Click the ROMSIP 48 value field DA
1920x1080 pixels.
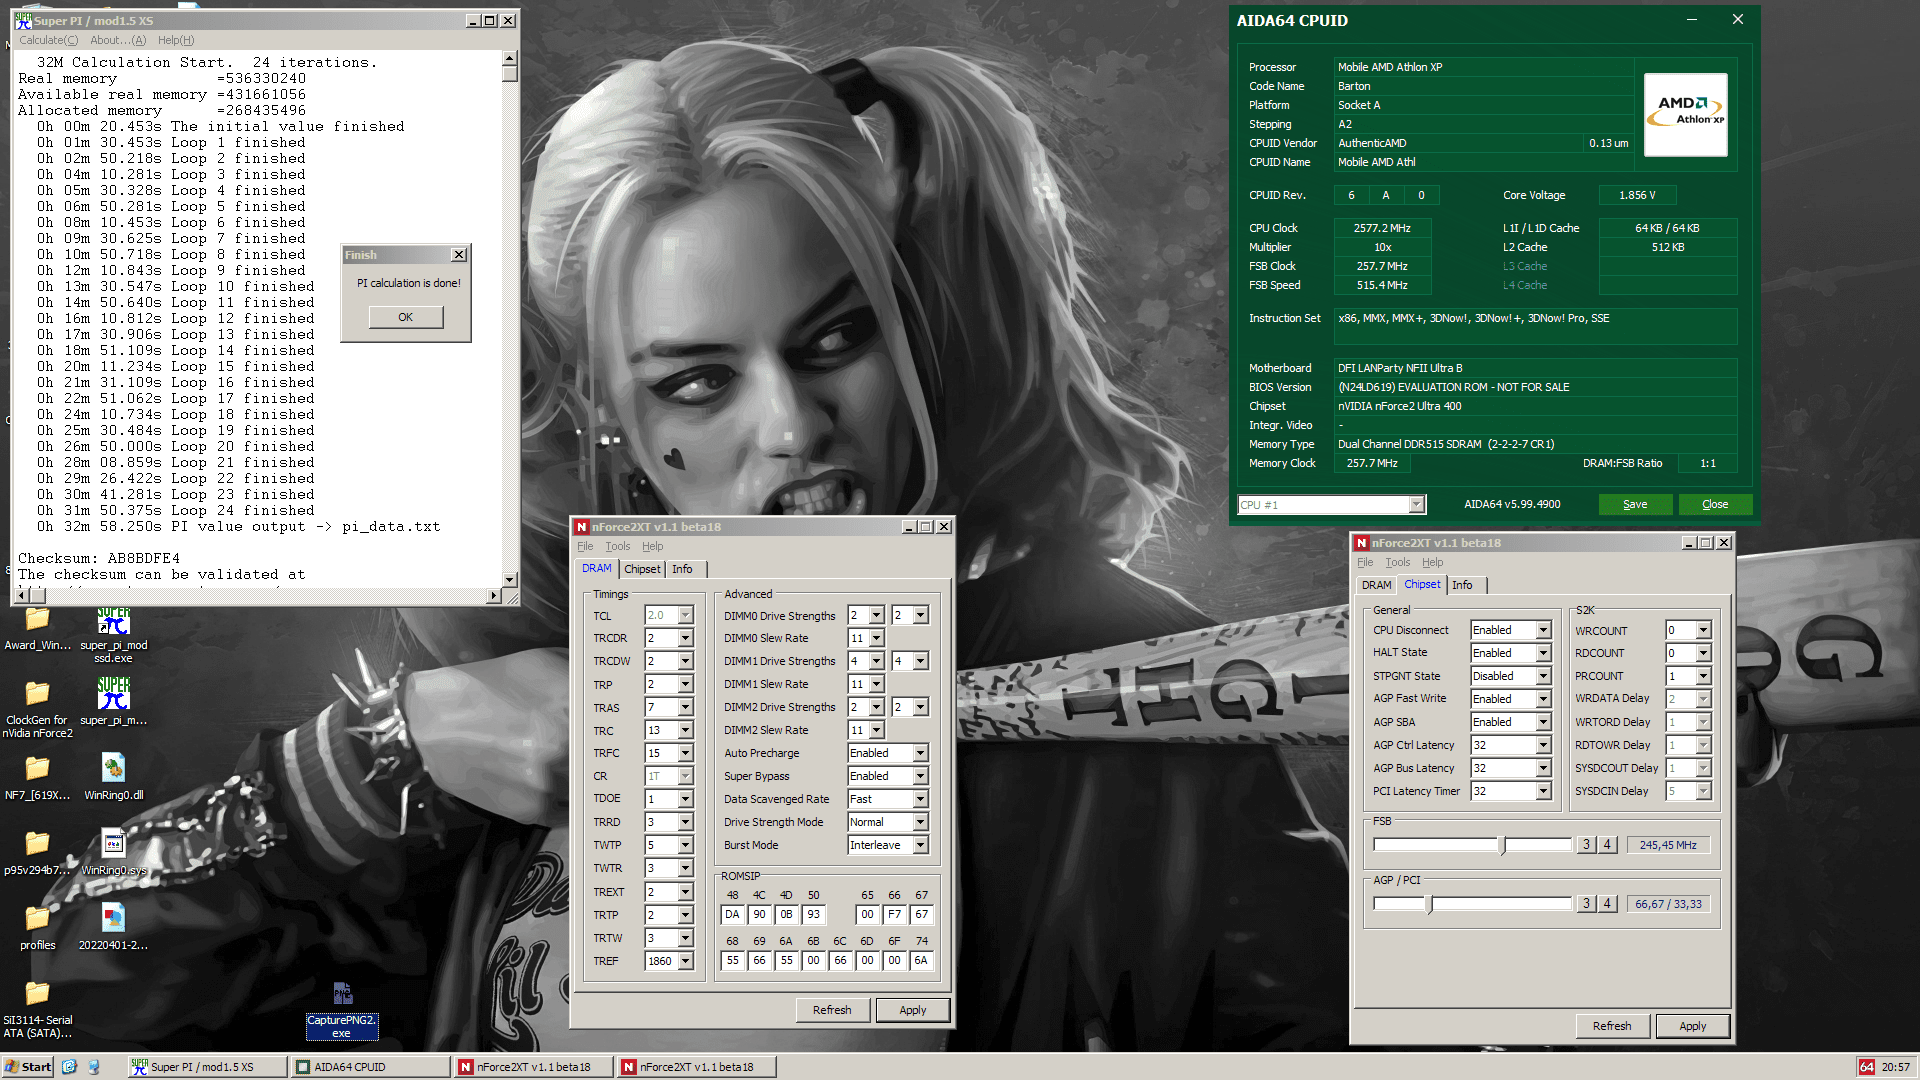tap(732, 914)
